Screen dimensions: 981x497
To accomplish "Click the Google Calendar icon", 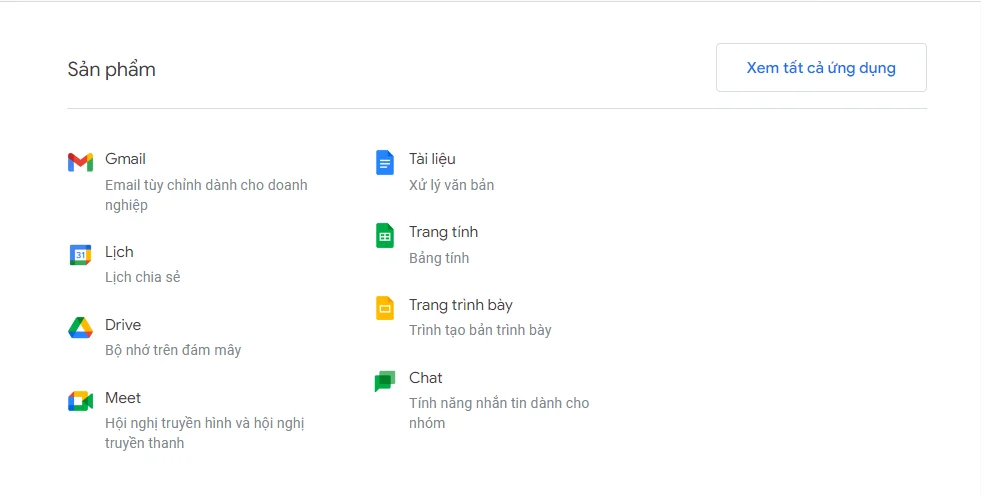I will pos(80,255).
